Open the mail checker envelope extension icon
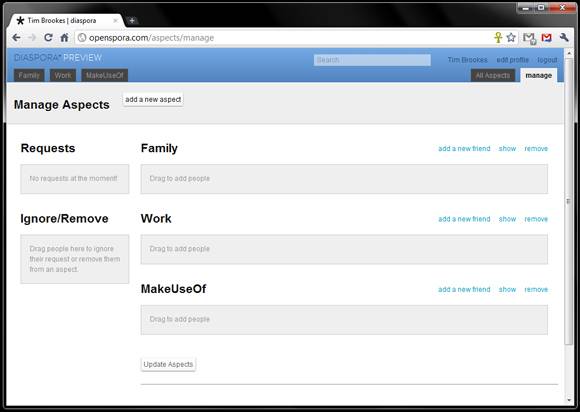Image resolution: width=580 pixels, height=412 pixels. [529, 38]
